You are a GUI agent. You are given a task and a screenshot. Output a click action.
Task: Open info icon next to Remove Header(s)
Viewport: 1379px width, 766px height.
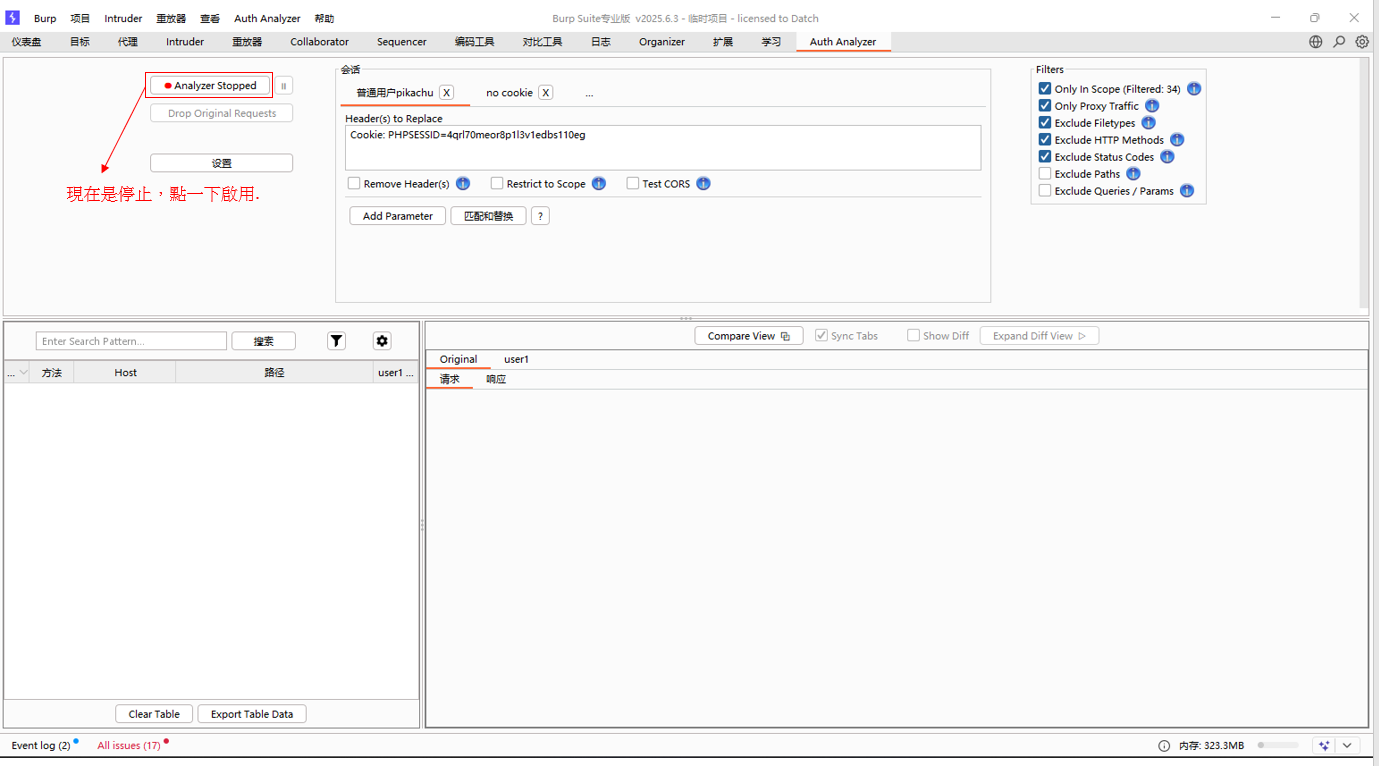pos(463,184)
